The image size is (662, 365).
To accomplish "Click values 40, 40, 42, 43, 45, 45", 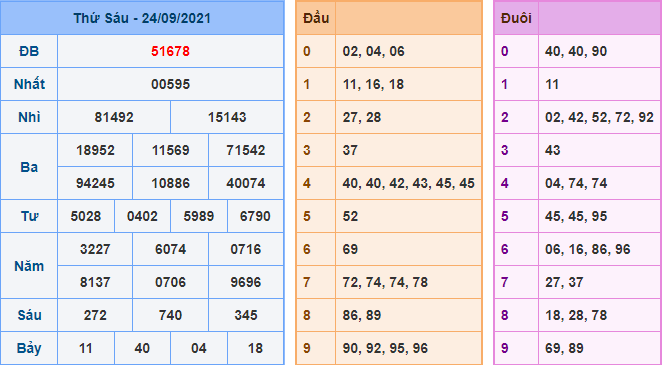I will (x=409, y=183).
